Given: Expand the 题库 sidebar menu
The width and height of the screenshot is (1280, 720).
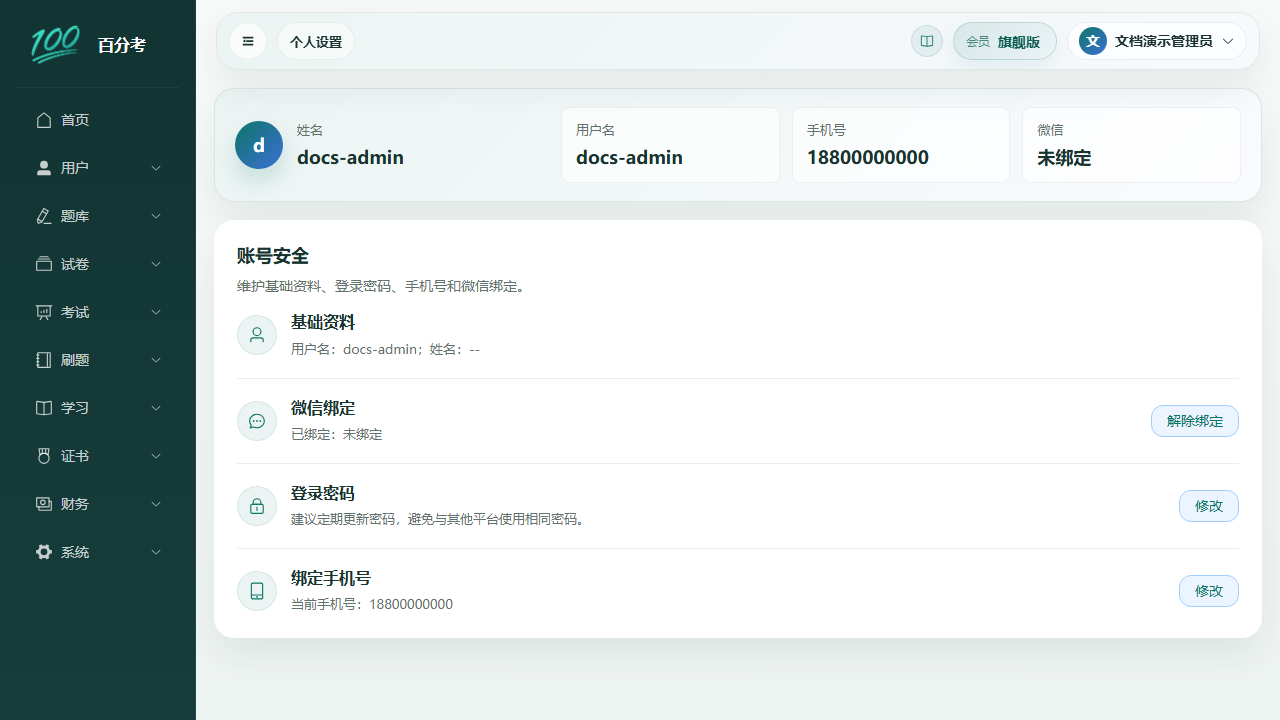Looking at the screenshot, I should (x=98, y=216).
